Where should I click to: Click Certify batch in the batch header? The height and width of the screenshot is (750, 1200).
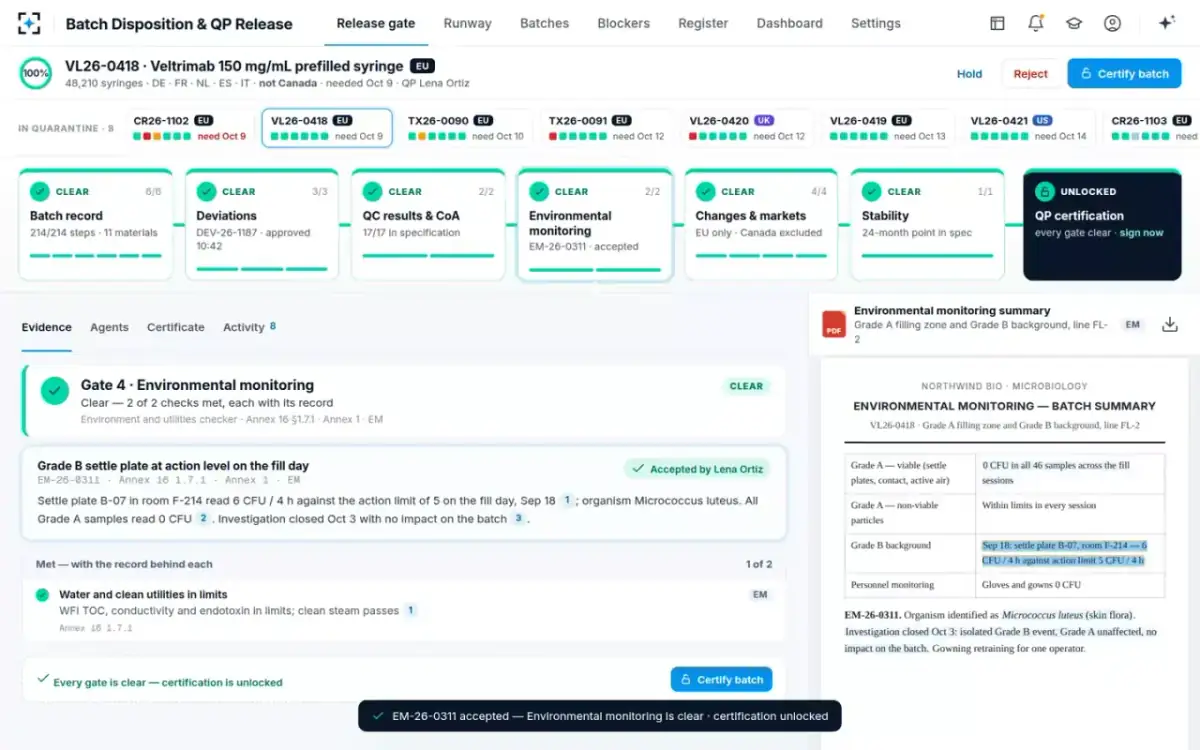[1124, 74]
